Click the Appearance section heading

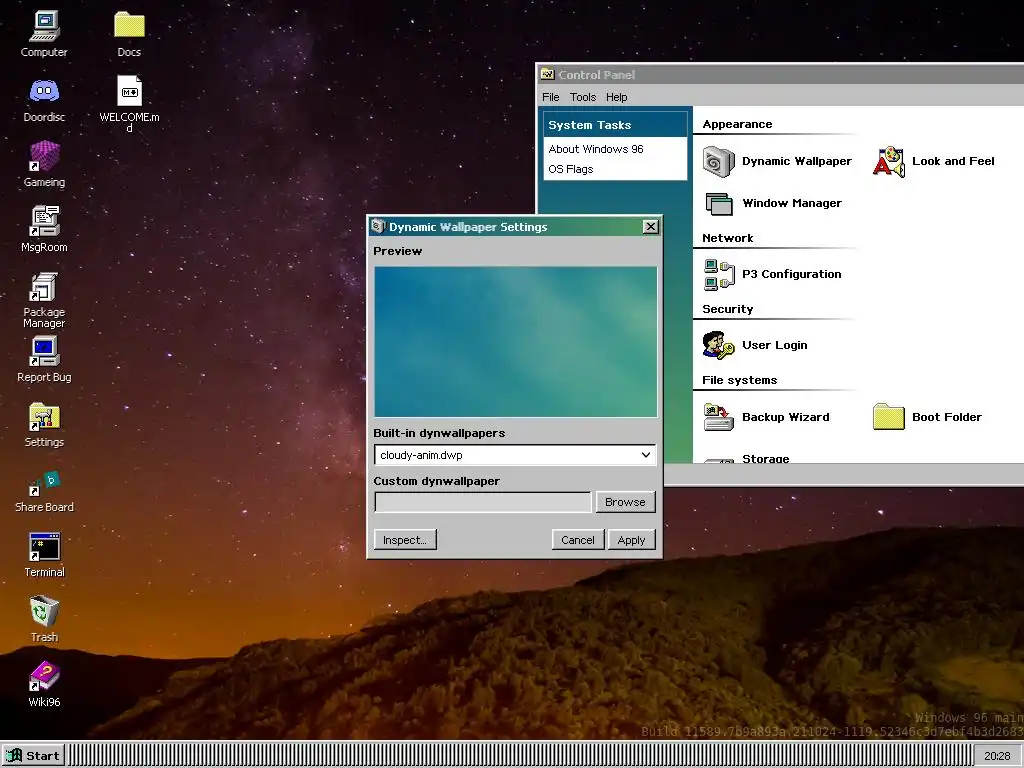click(737, 124)
